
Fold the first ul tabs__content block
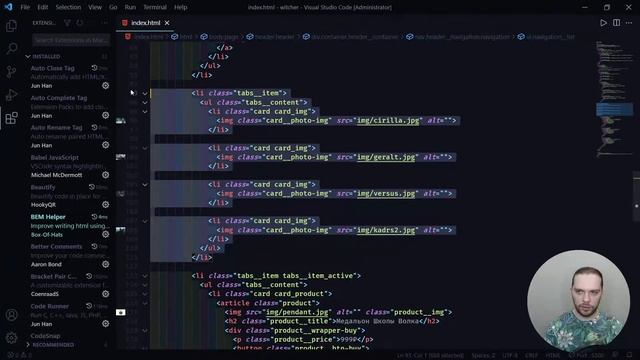[x=145, y=102]
